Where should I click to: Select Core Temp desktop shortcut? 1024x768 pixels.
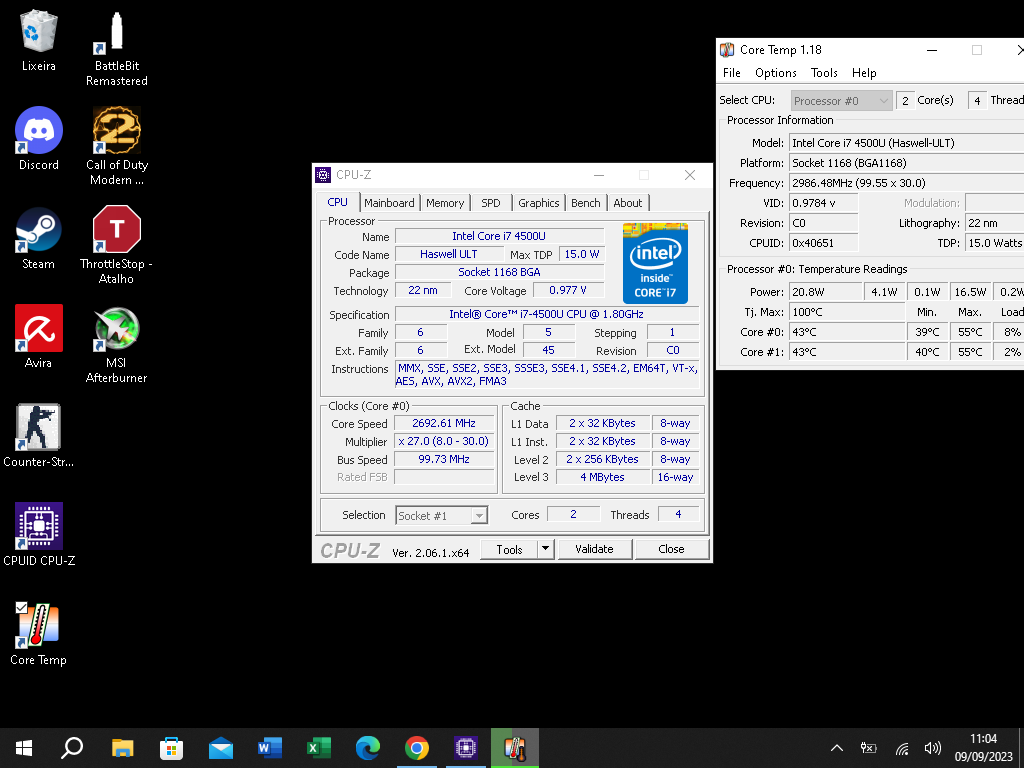[39, 633]
